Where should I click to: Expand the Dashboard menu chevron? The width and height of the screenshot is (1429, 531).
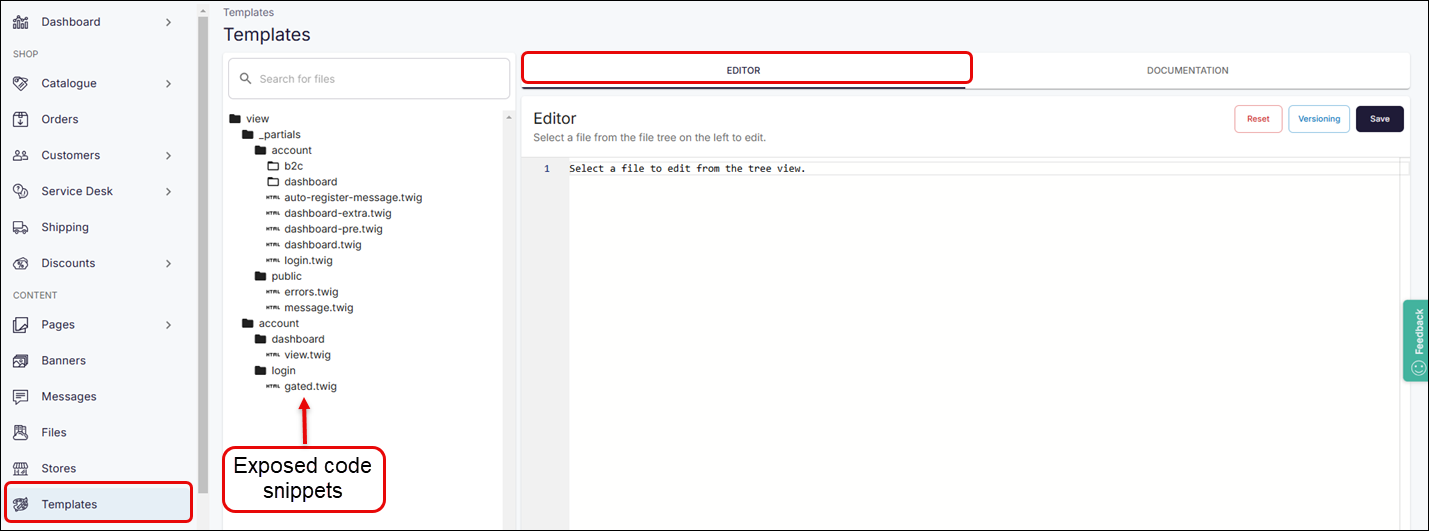coord(168,22)
